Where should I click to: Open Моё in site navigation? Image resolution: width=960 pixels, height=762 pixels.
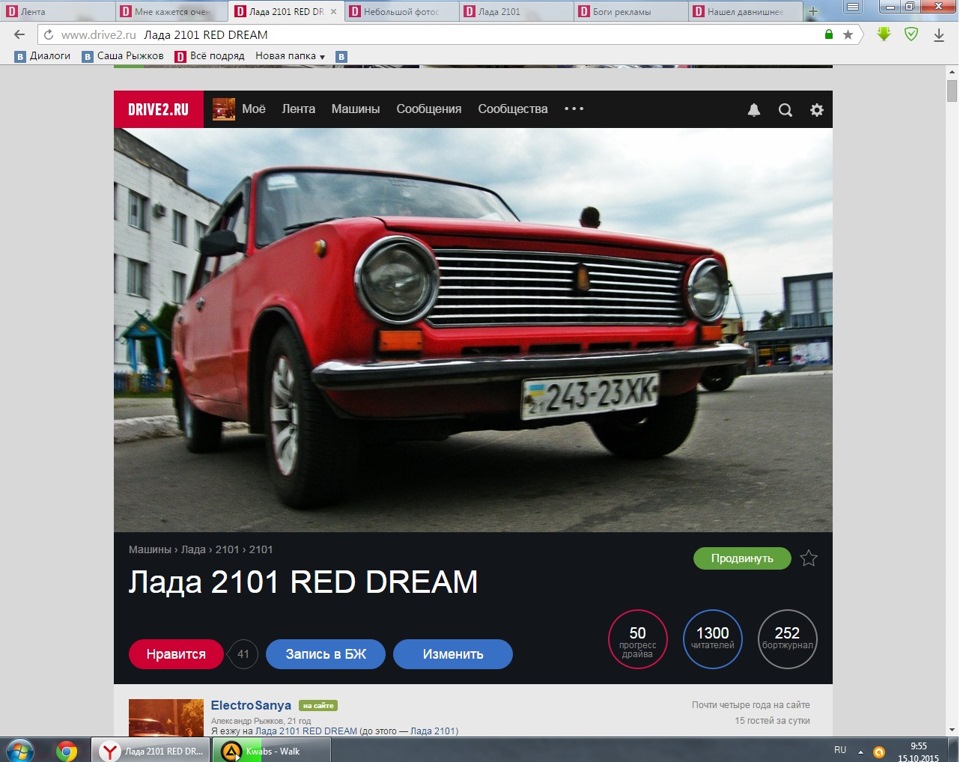[253, 109]
